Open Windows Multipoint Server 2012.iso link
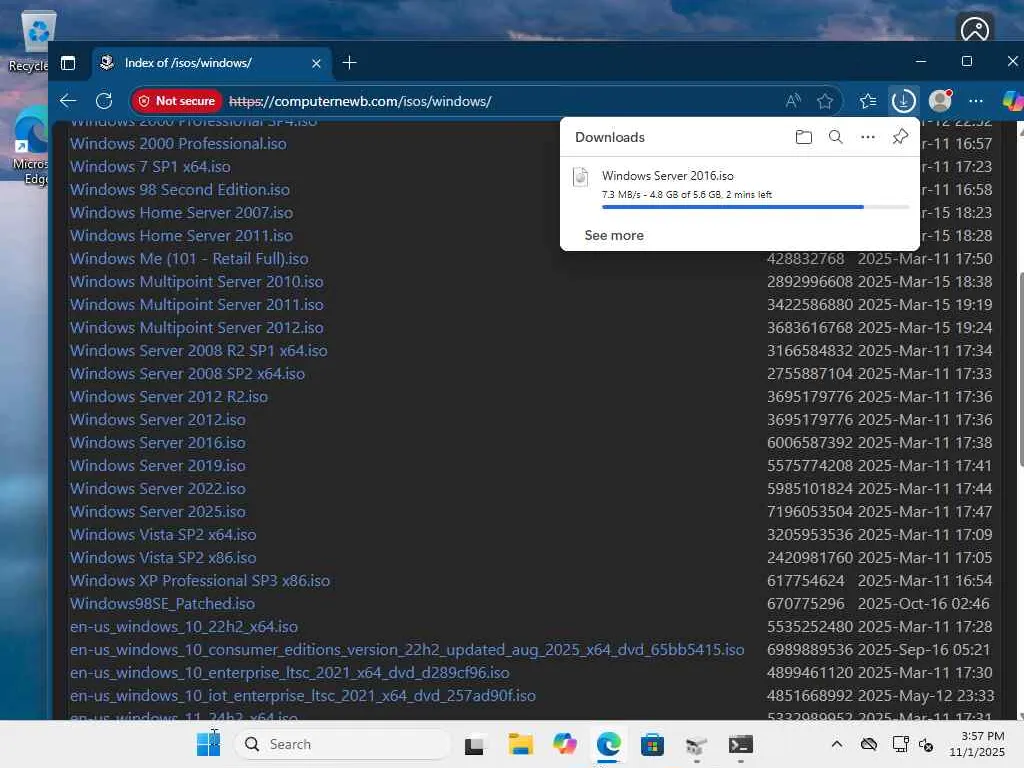Viewport: 1024px width, 768px height. click(197, 327)
